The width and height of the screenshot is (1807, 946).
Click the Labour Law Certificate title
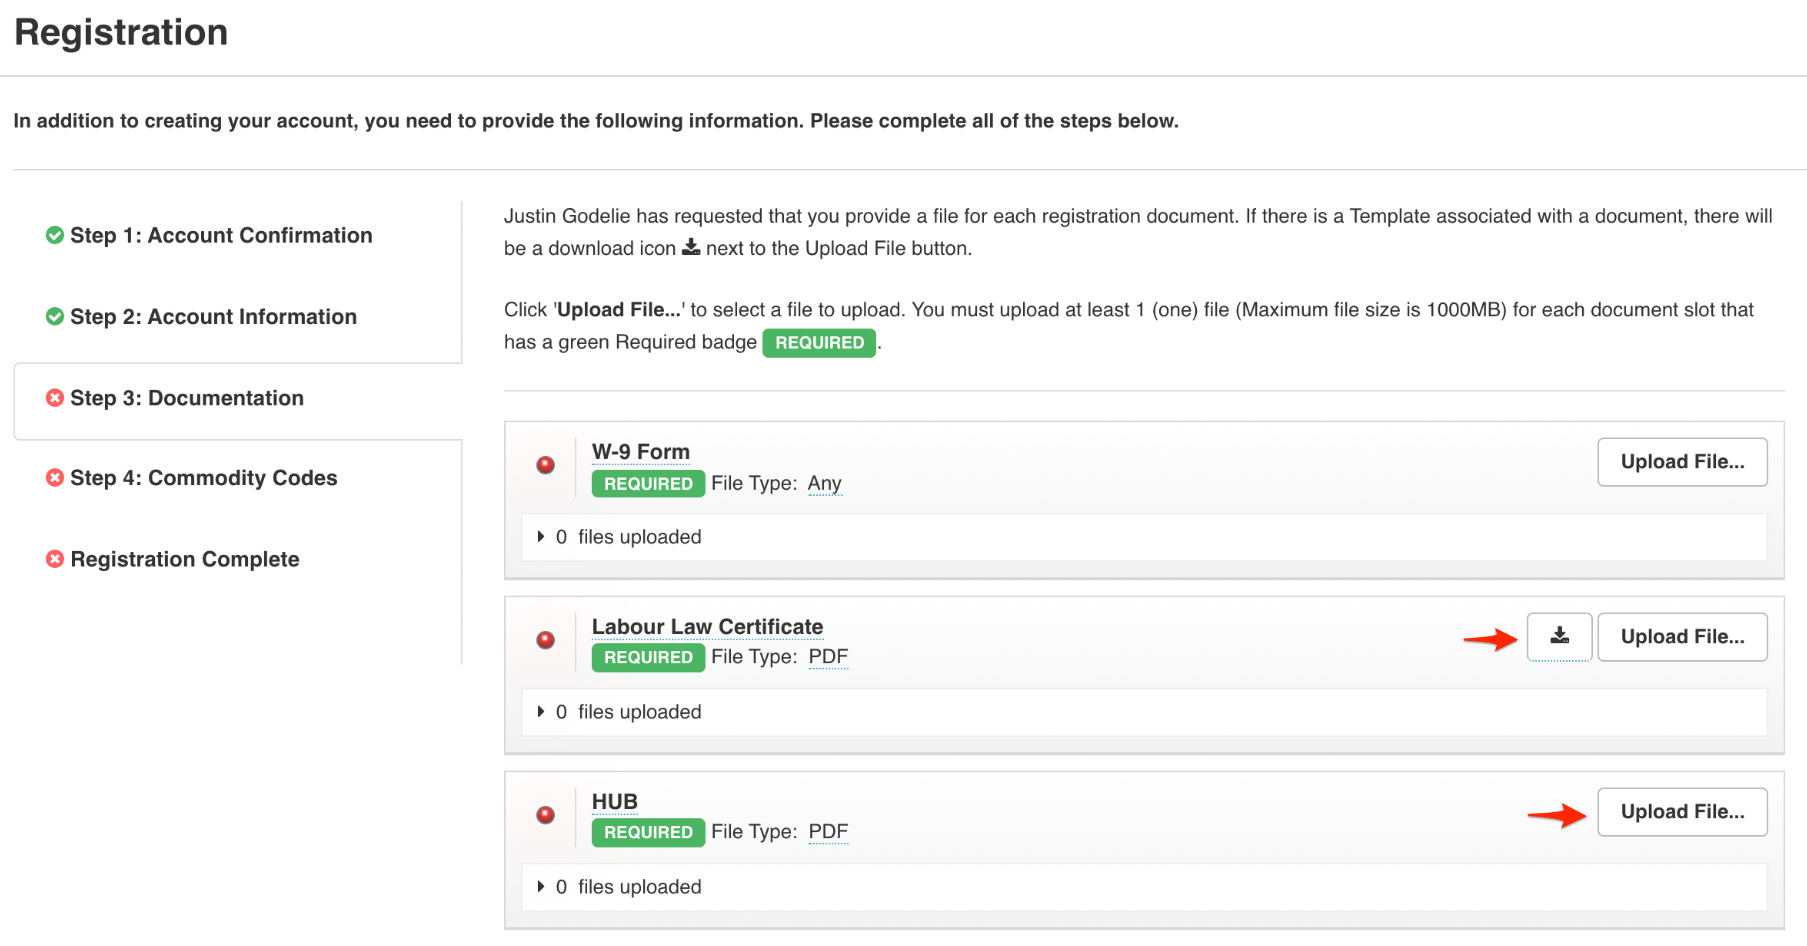click(x=707, y=627)
